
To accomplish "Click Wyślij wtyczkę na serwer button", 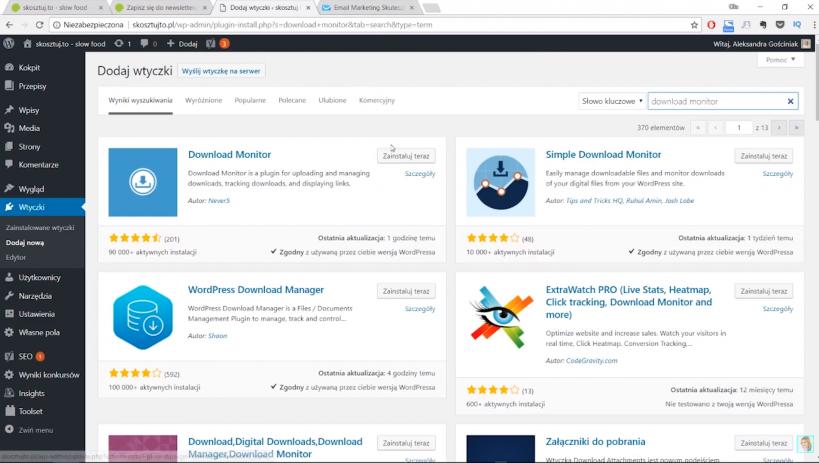I will 221,71.
